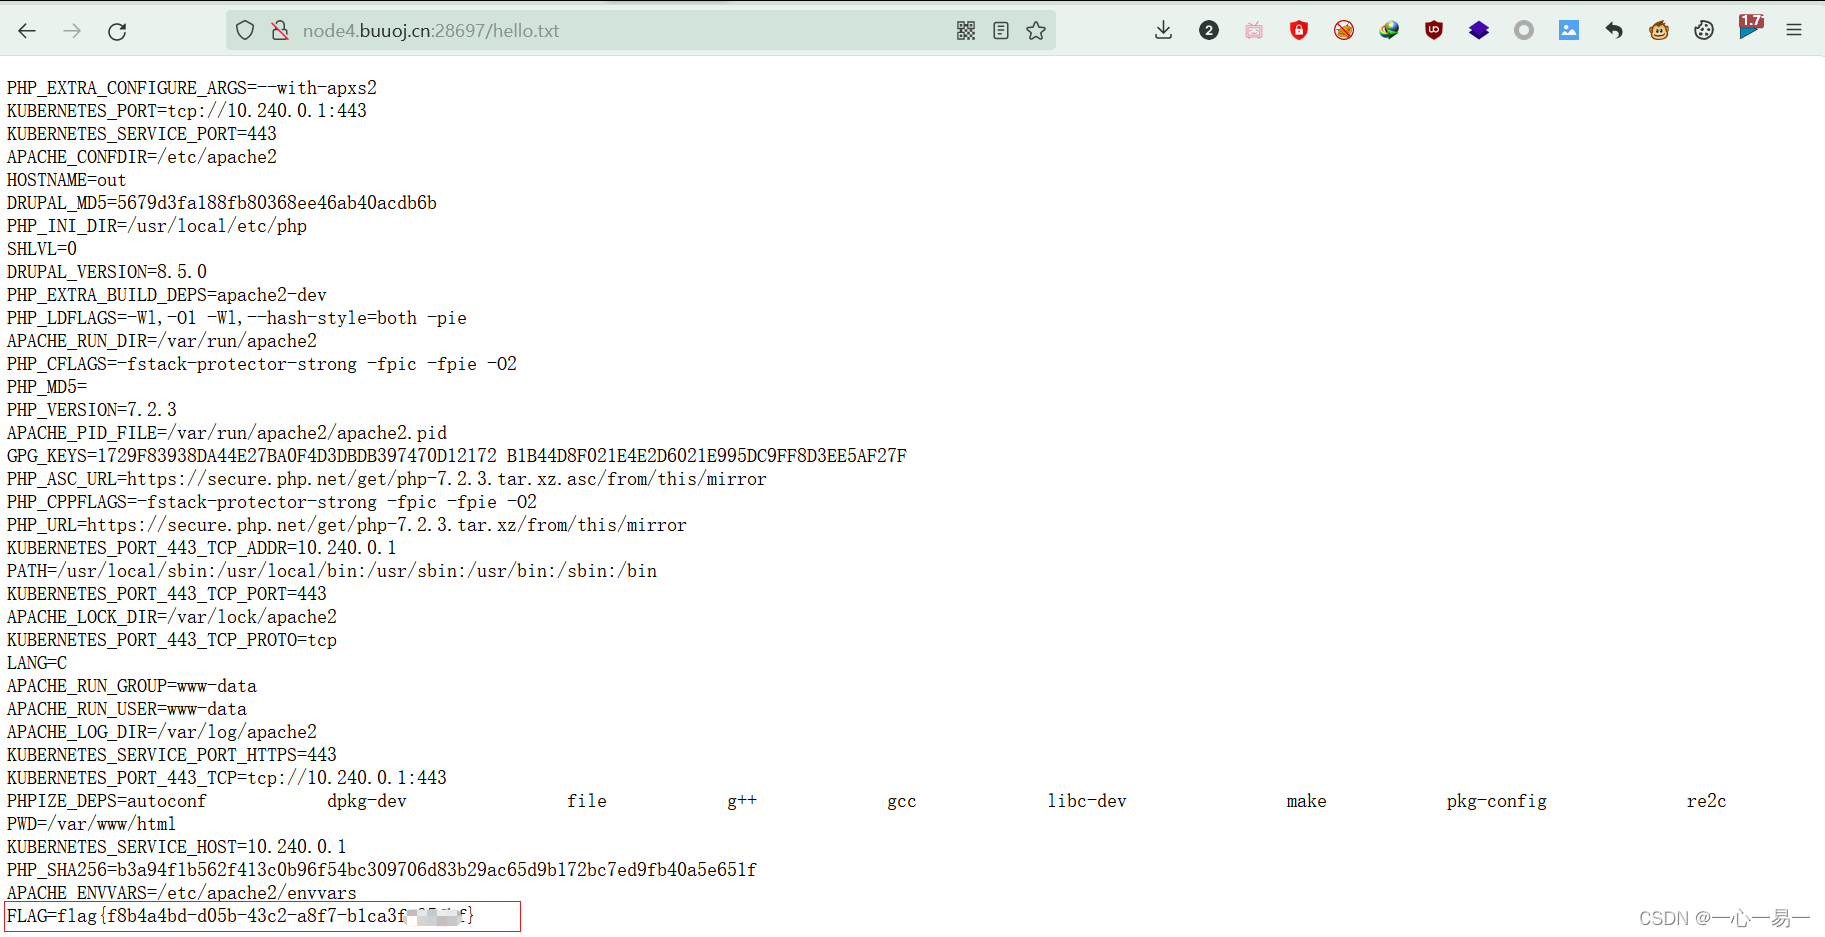View the insecure connection lock info

280,31
